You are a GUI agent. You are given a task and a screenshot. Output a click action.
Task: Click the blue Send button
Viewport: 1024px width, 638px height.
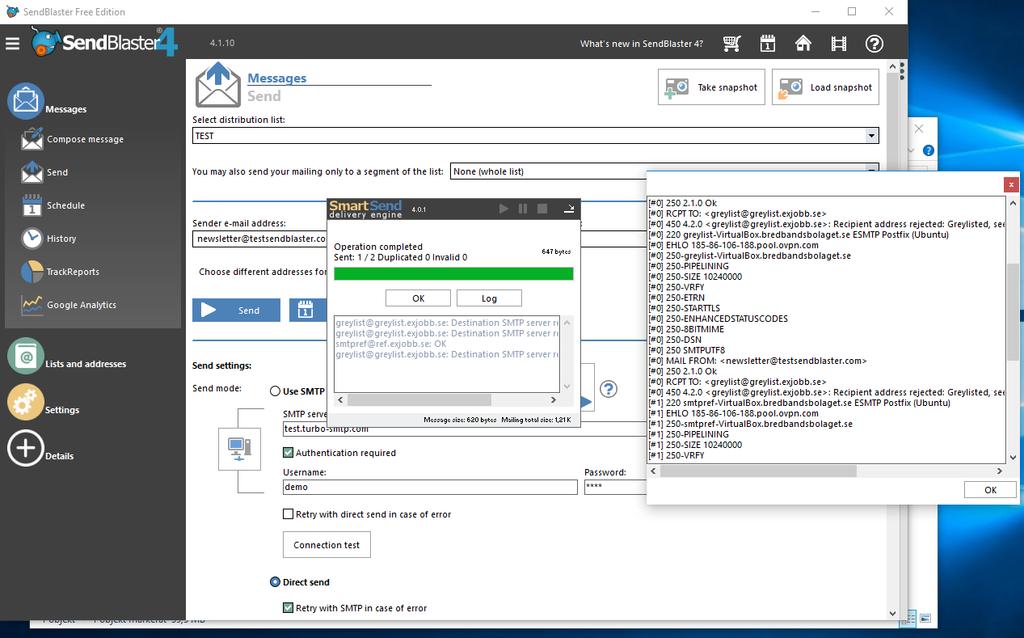pos(236,310)
